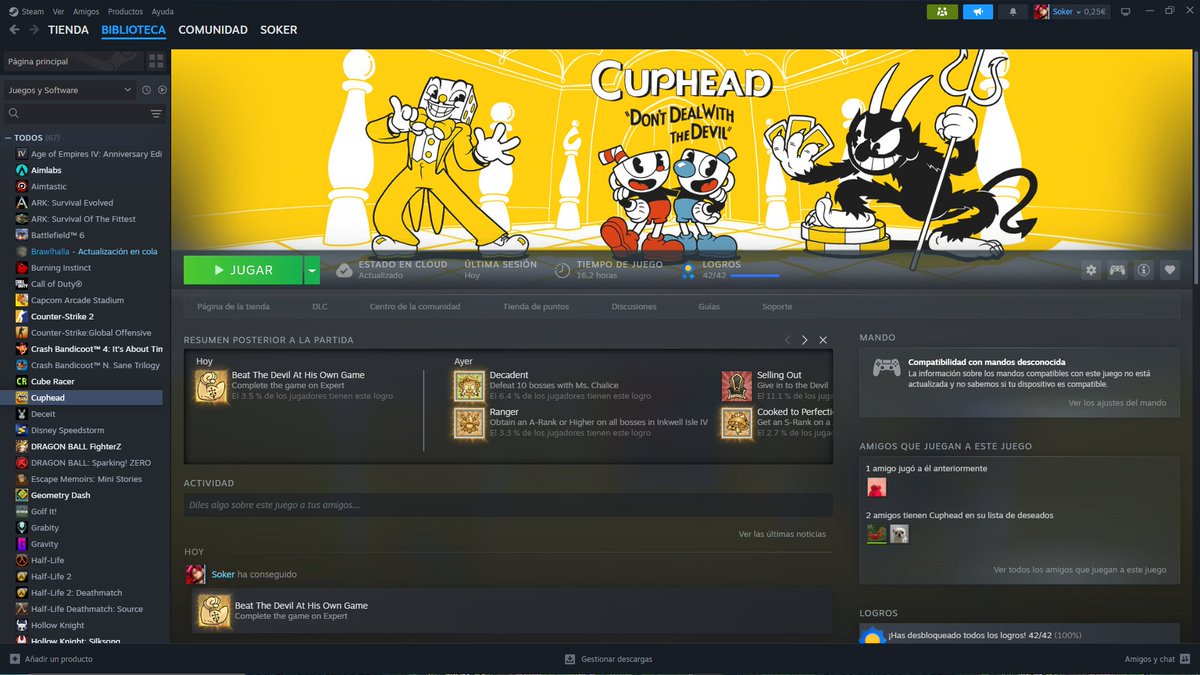Open the Guías link
This screenshot has width=1200, height=675.
[x=709, y=307]
